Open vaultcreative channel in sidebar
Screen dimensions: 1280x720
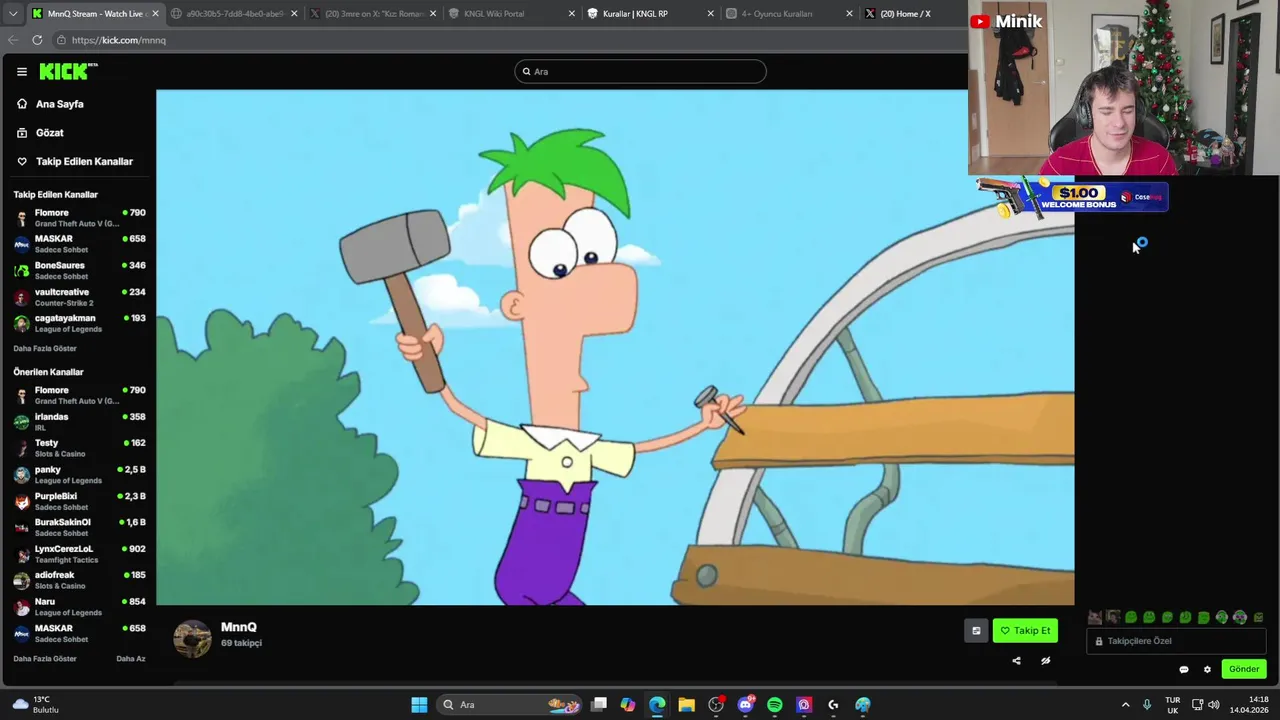click(x=80, y=297)
